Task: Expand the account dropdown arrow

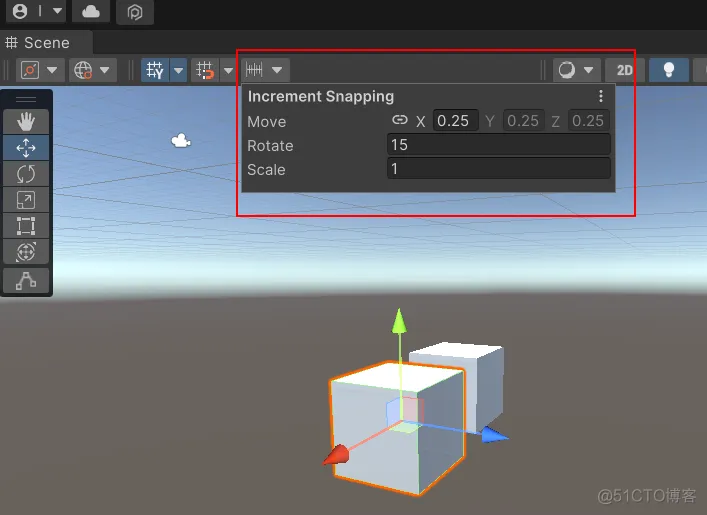Action: click(x=57, y=10)
